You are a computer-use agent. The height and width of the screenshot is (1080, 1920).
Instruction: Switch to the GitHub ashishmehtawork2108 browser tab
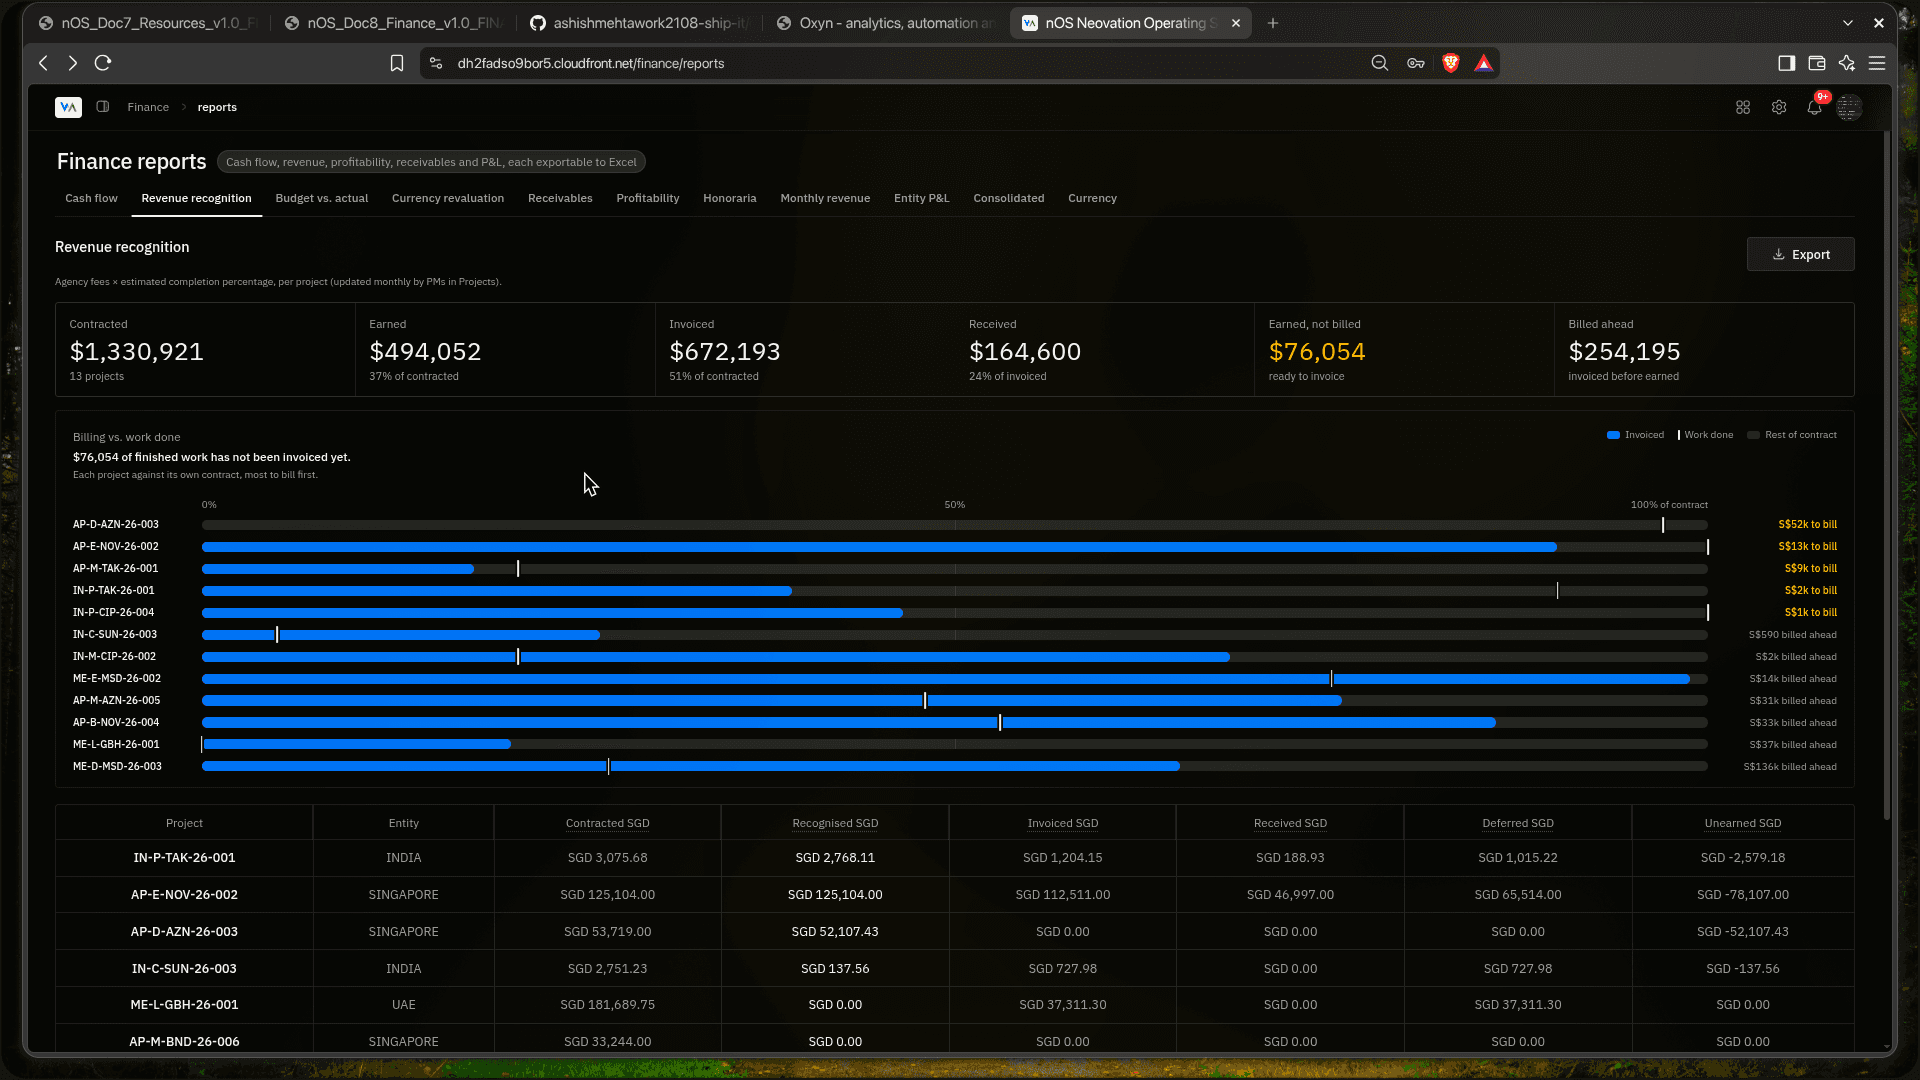coord(638,23)
